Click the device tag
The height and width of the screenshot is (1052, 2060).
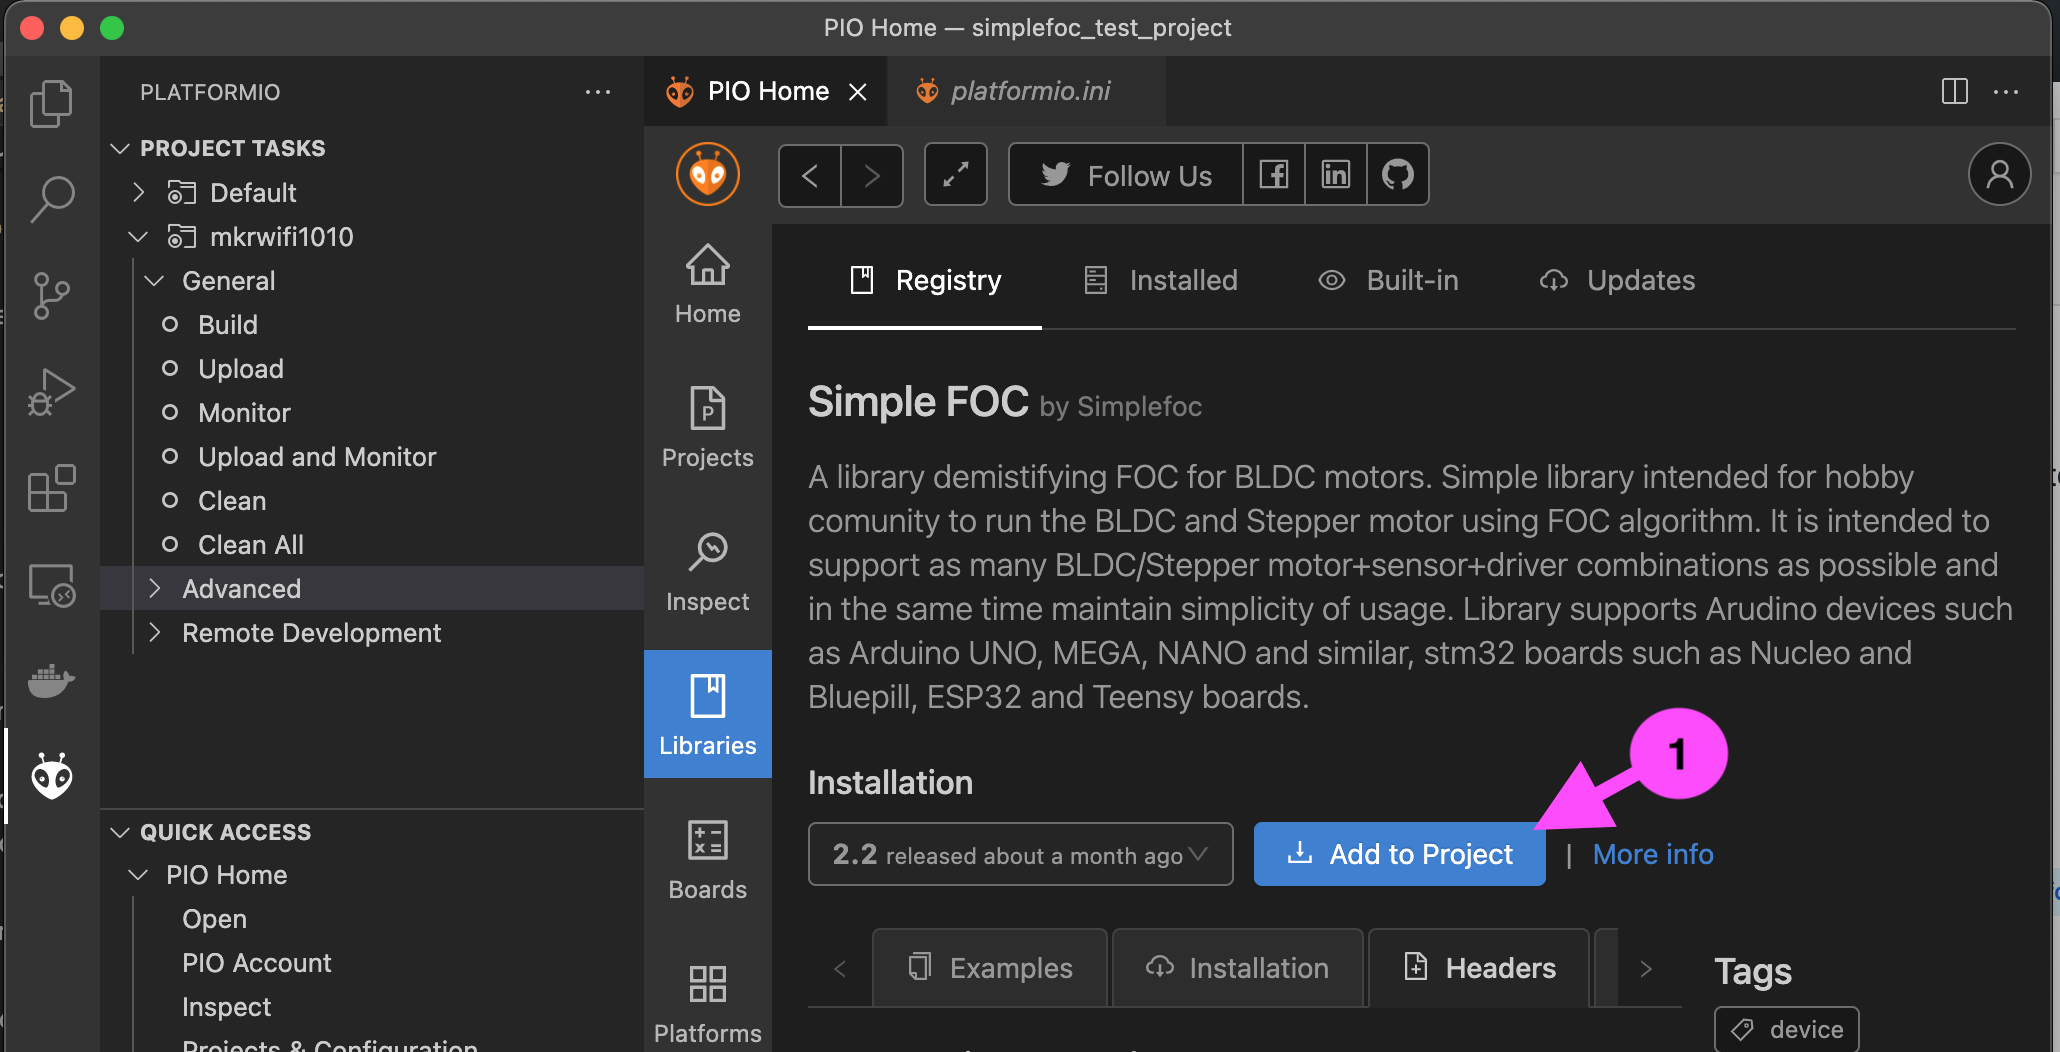coord(1787,1029)
